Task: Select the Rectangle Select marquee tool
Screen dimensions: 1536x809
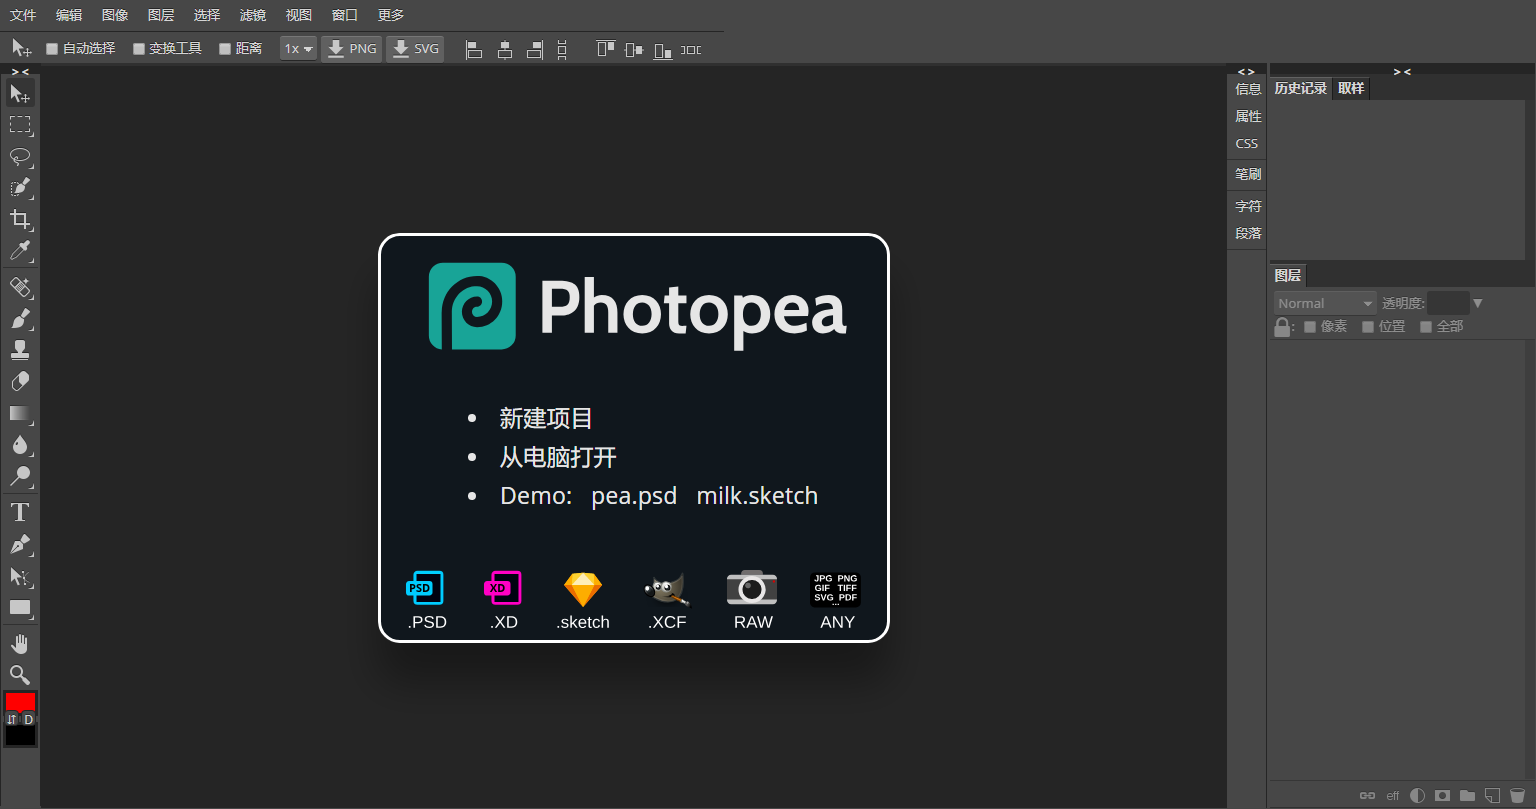Action: [x=20, y=125]
